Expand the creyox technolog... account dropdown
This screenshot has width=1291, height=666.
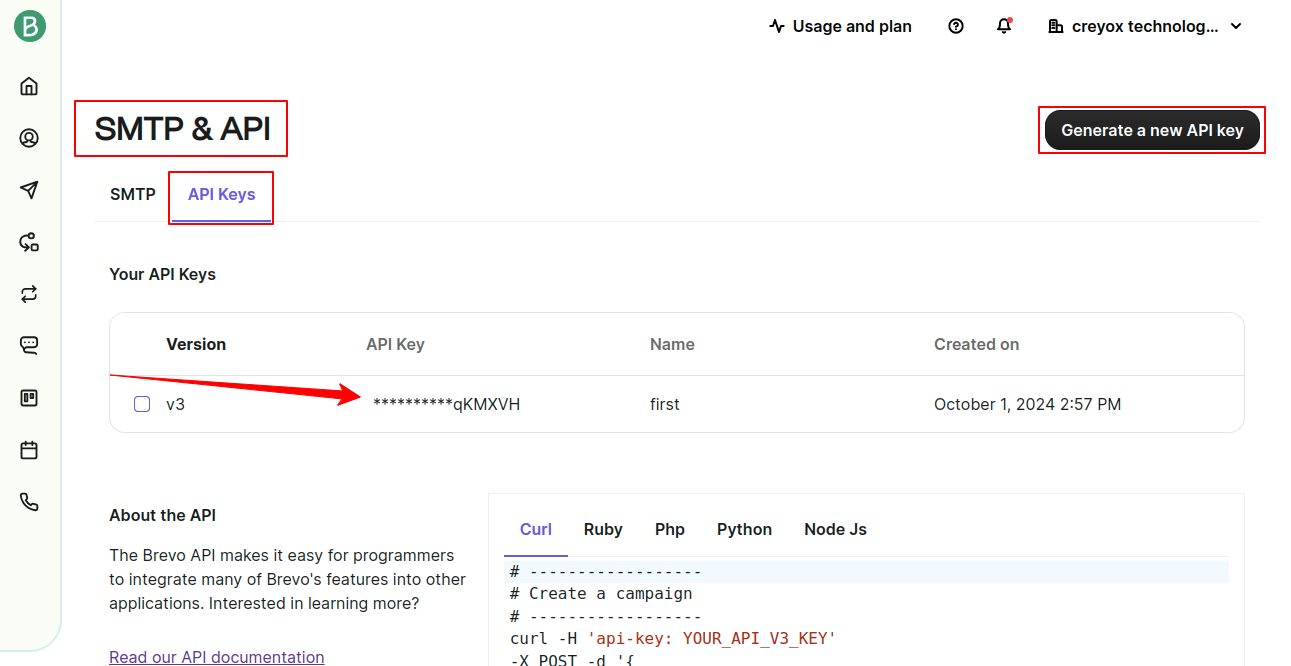(x=1144, y=27)
